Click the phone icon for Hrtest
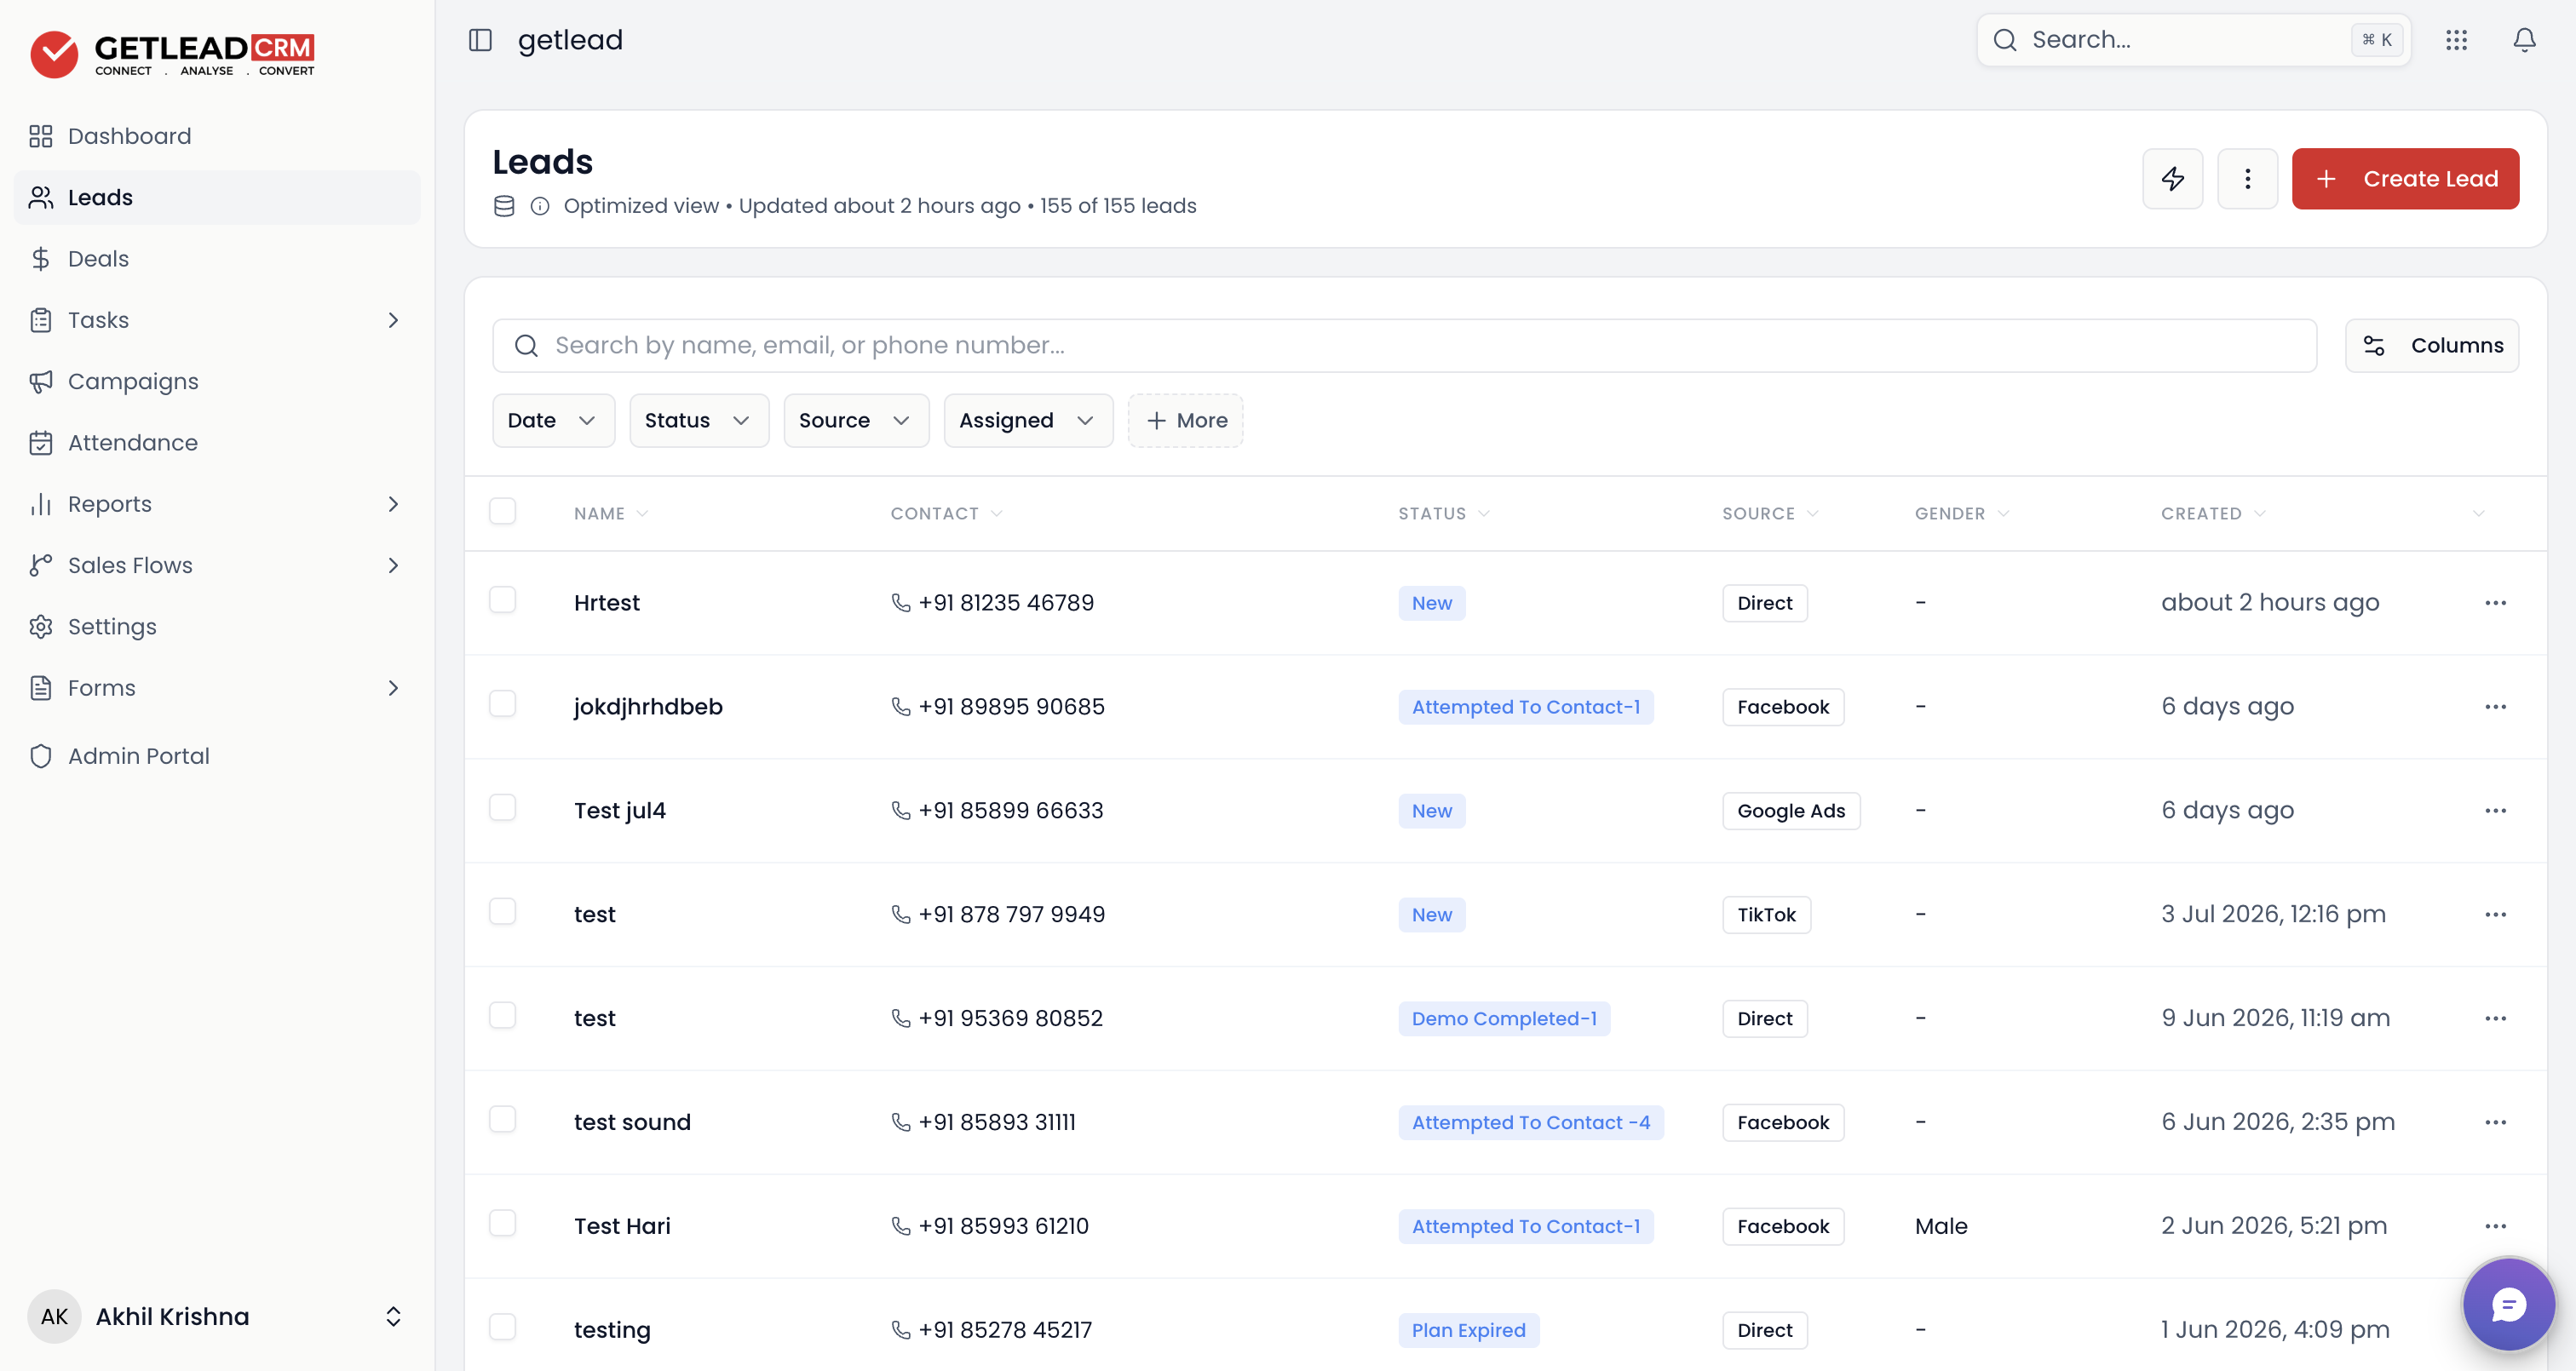The height and width of the screenshot is (1371, 2576). coord(900,603)
